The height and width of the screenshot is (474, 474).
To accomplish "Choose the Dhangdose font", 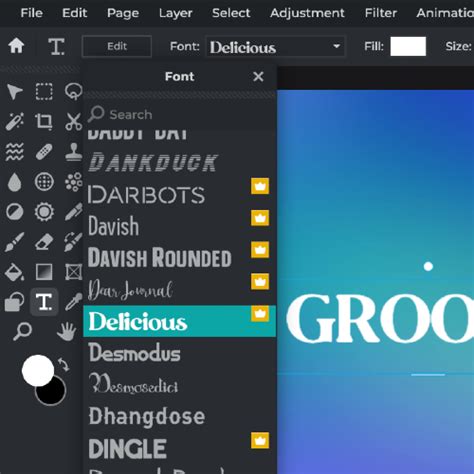I will (x=179, y=417).
